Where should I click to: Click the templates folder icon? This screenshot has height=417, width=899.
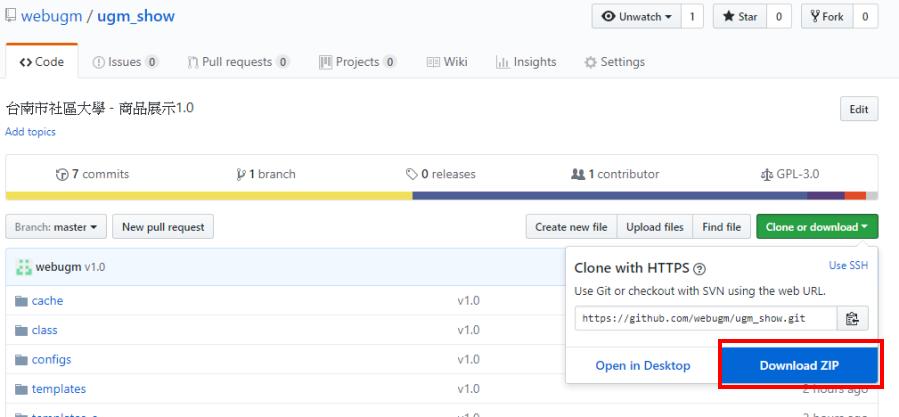[21, 389]
